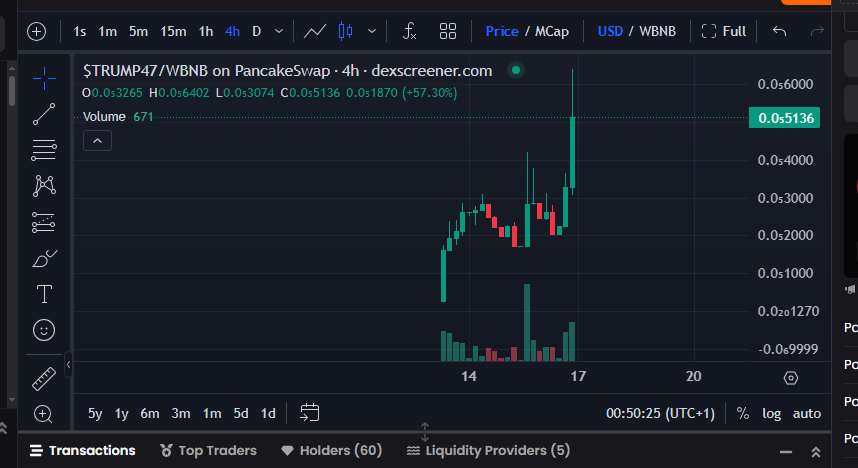Expand chart type dropdown arrow

[372, 31]
